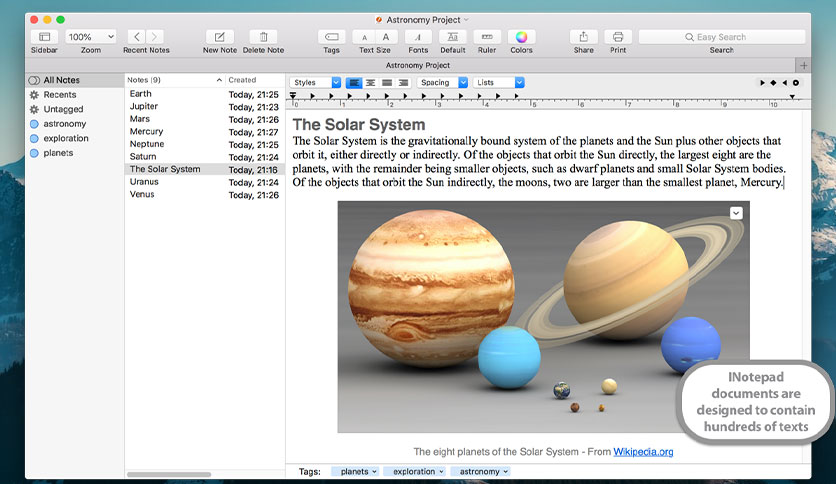The height and width of the screenshot is (484, 836).
Task: Click the note list horizontal scrollbar
Action: pyautogui.click(x=169, y=474)
